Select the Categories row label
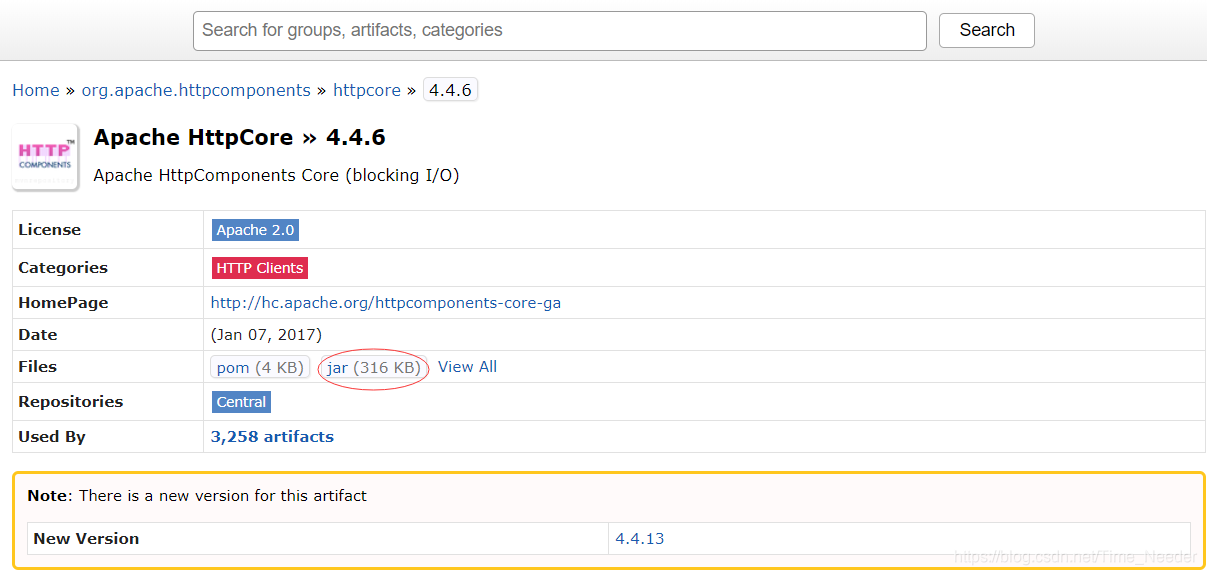 coord(63,268)
